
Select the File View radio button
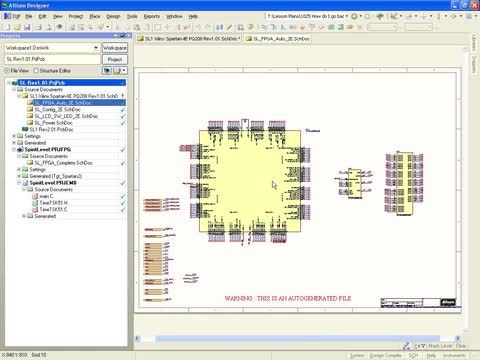coord(7,71)
